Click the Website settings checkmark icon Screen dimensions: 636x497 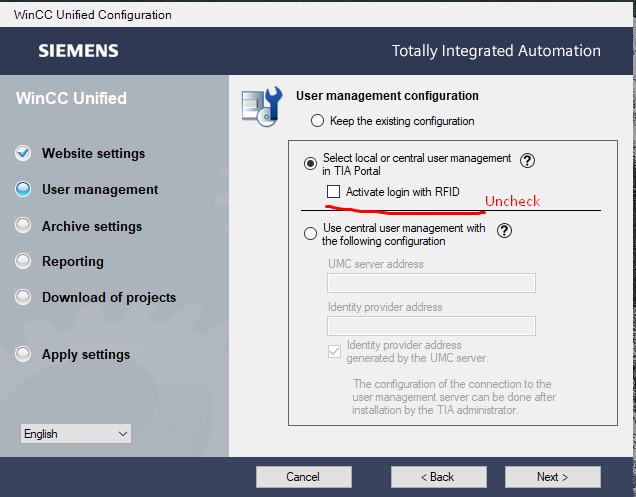coord(23,153)
